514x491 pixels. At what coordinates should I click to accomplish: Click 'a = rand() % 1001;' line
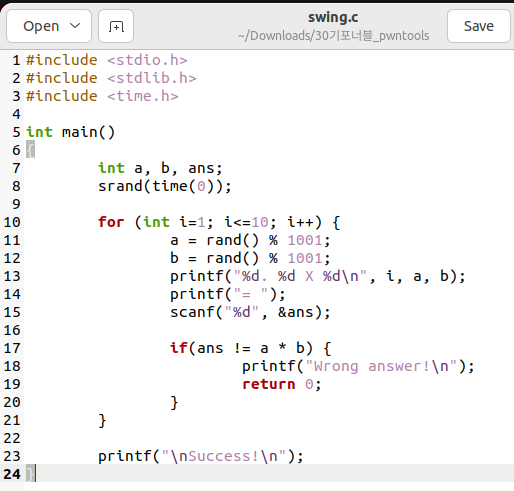tap(250, 240)
